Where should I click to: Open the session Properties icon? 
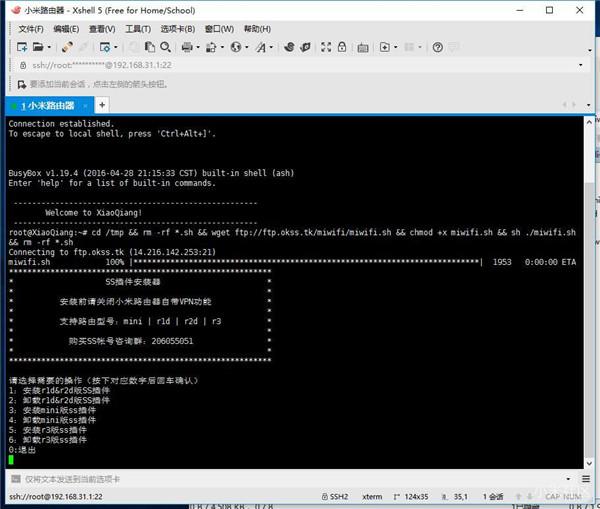pyautogui.click(x=104, y=47)
